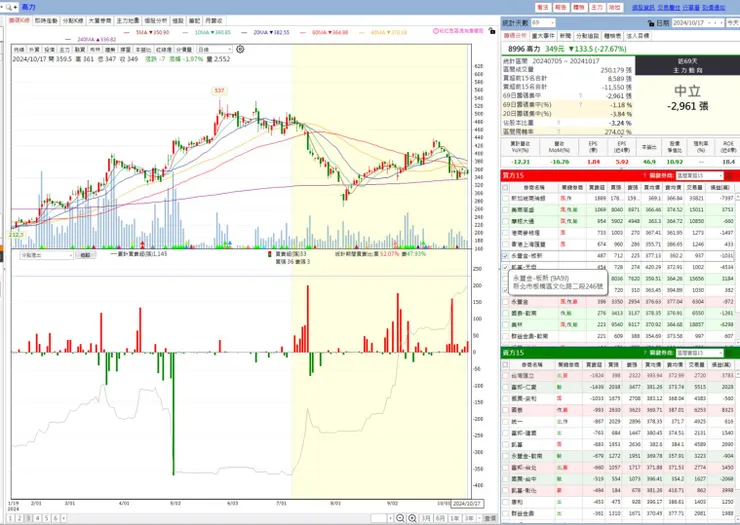The image size is (740, 525).
Task: Toggle the 投信 indicator button
Action: (49, 50)
